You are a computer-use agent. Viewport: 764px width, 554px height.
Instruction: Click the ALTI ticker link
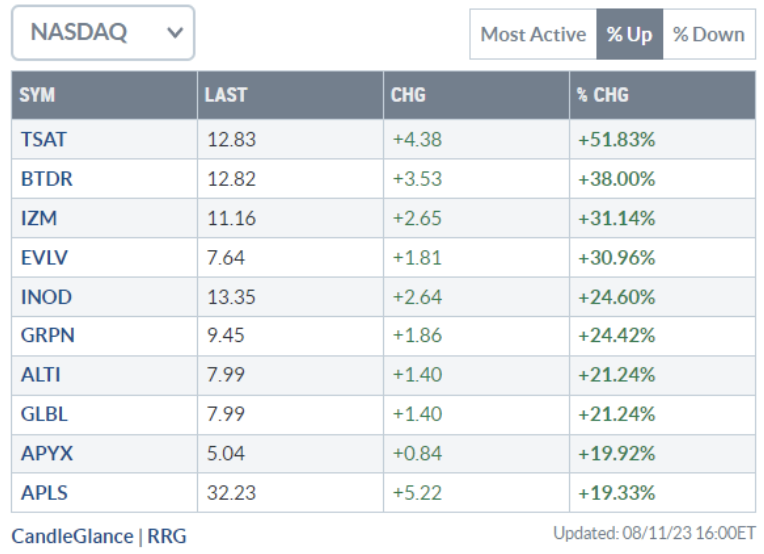click(x=40, y=375)
